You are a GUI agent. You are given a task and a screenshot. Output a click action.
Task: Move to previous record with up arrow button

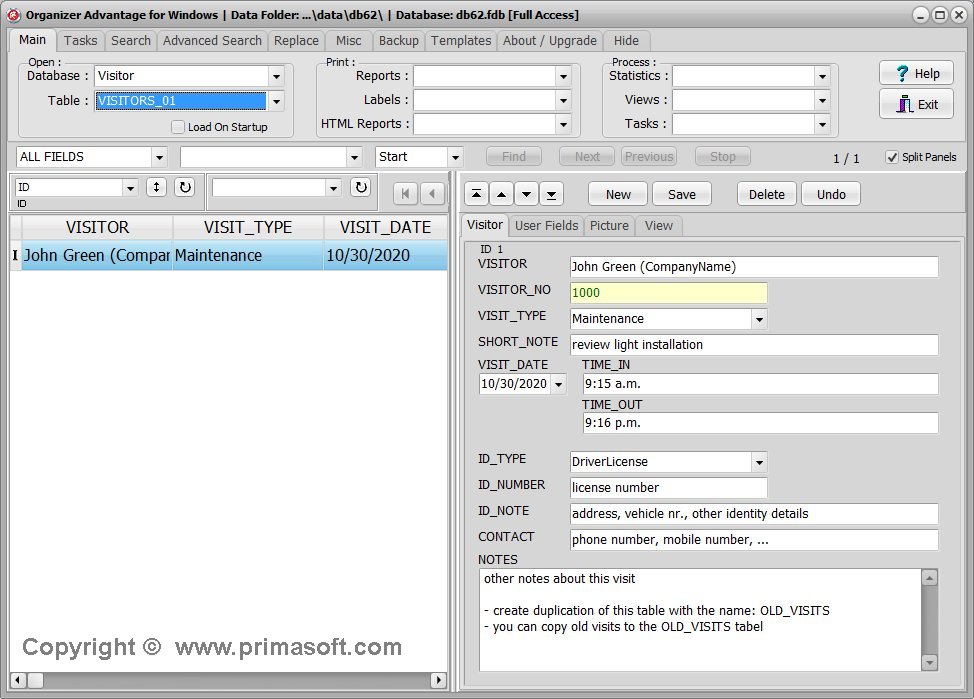(x=501, y=194)
